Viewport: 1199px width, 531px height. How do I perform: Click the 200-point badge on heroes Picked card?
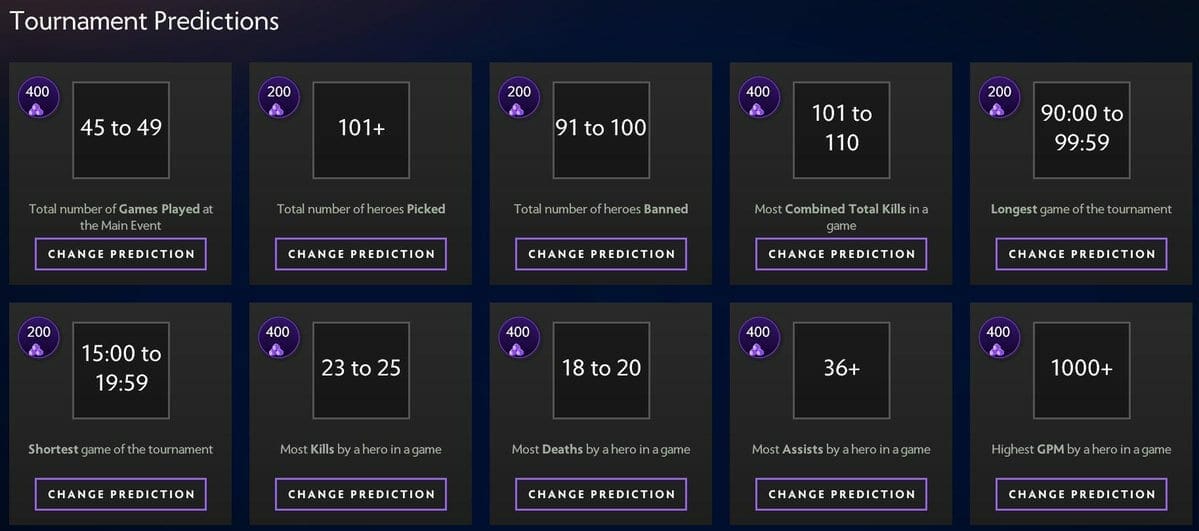click(x=278, y=99)
